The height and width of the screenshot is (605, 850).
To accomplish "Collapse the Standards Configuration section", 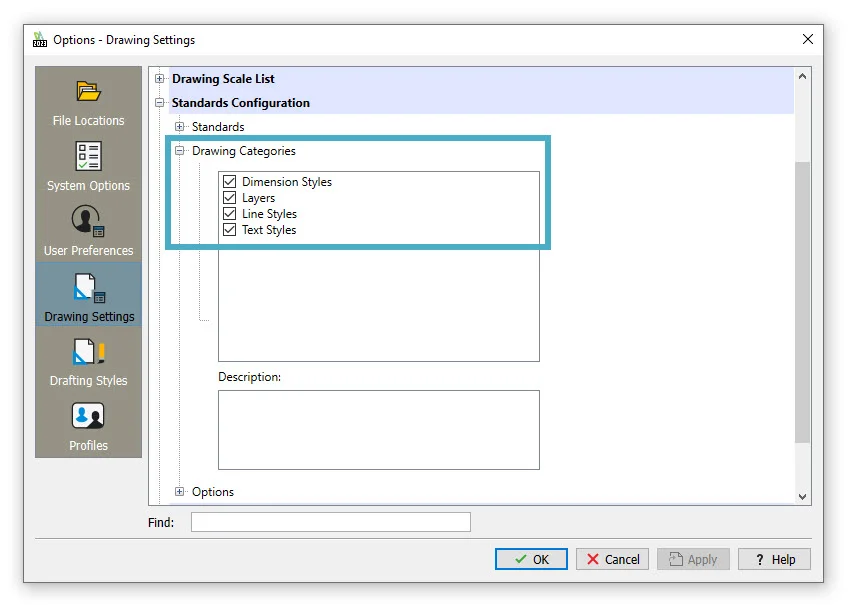I will tap(160, 103).
